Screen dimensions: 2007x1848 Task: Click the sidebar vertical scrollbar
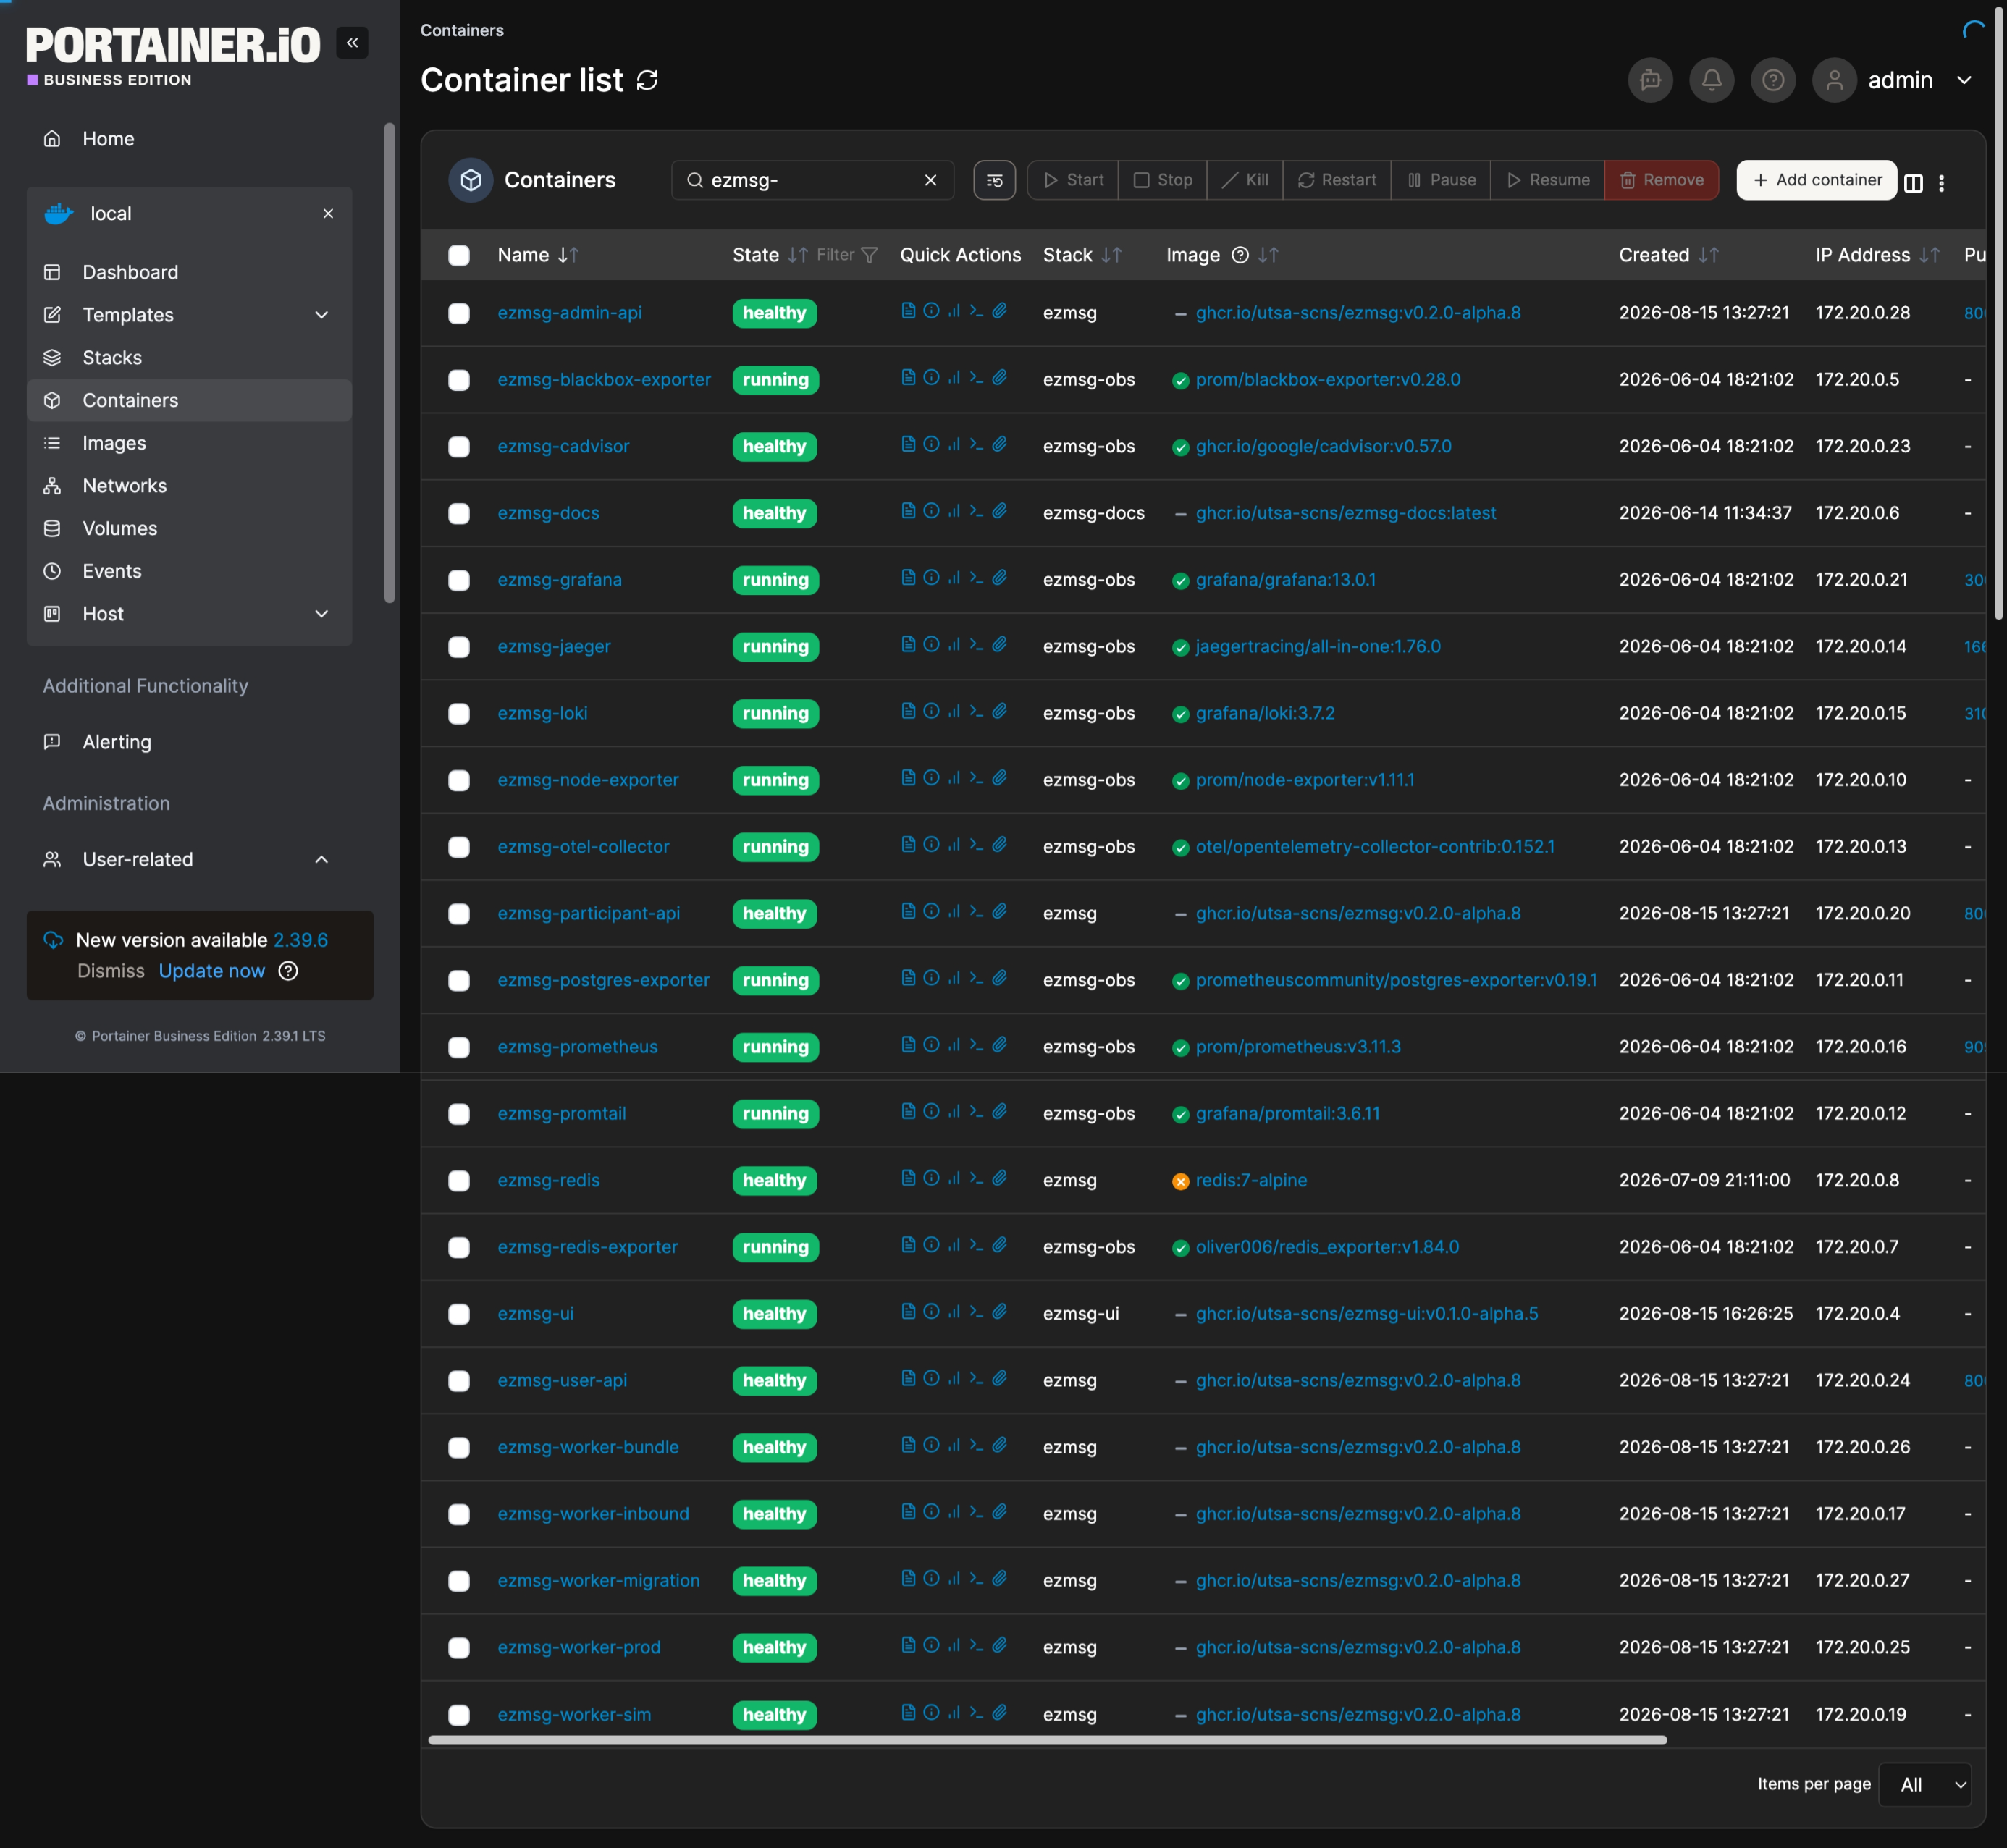click(389, 363)
